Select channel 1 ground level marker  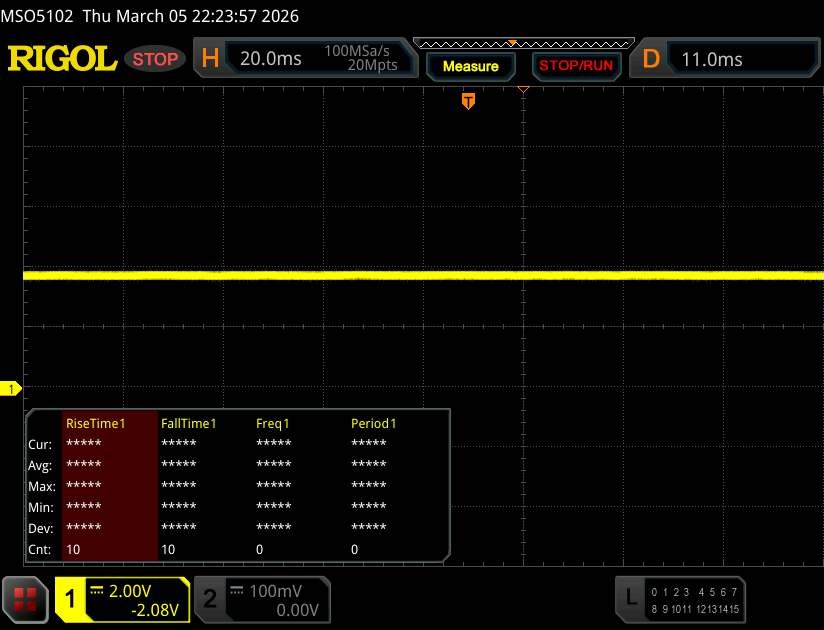tap(12, 388)
